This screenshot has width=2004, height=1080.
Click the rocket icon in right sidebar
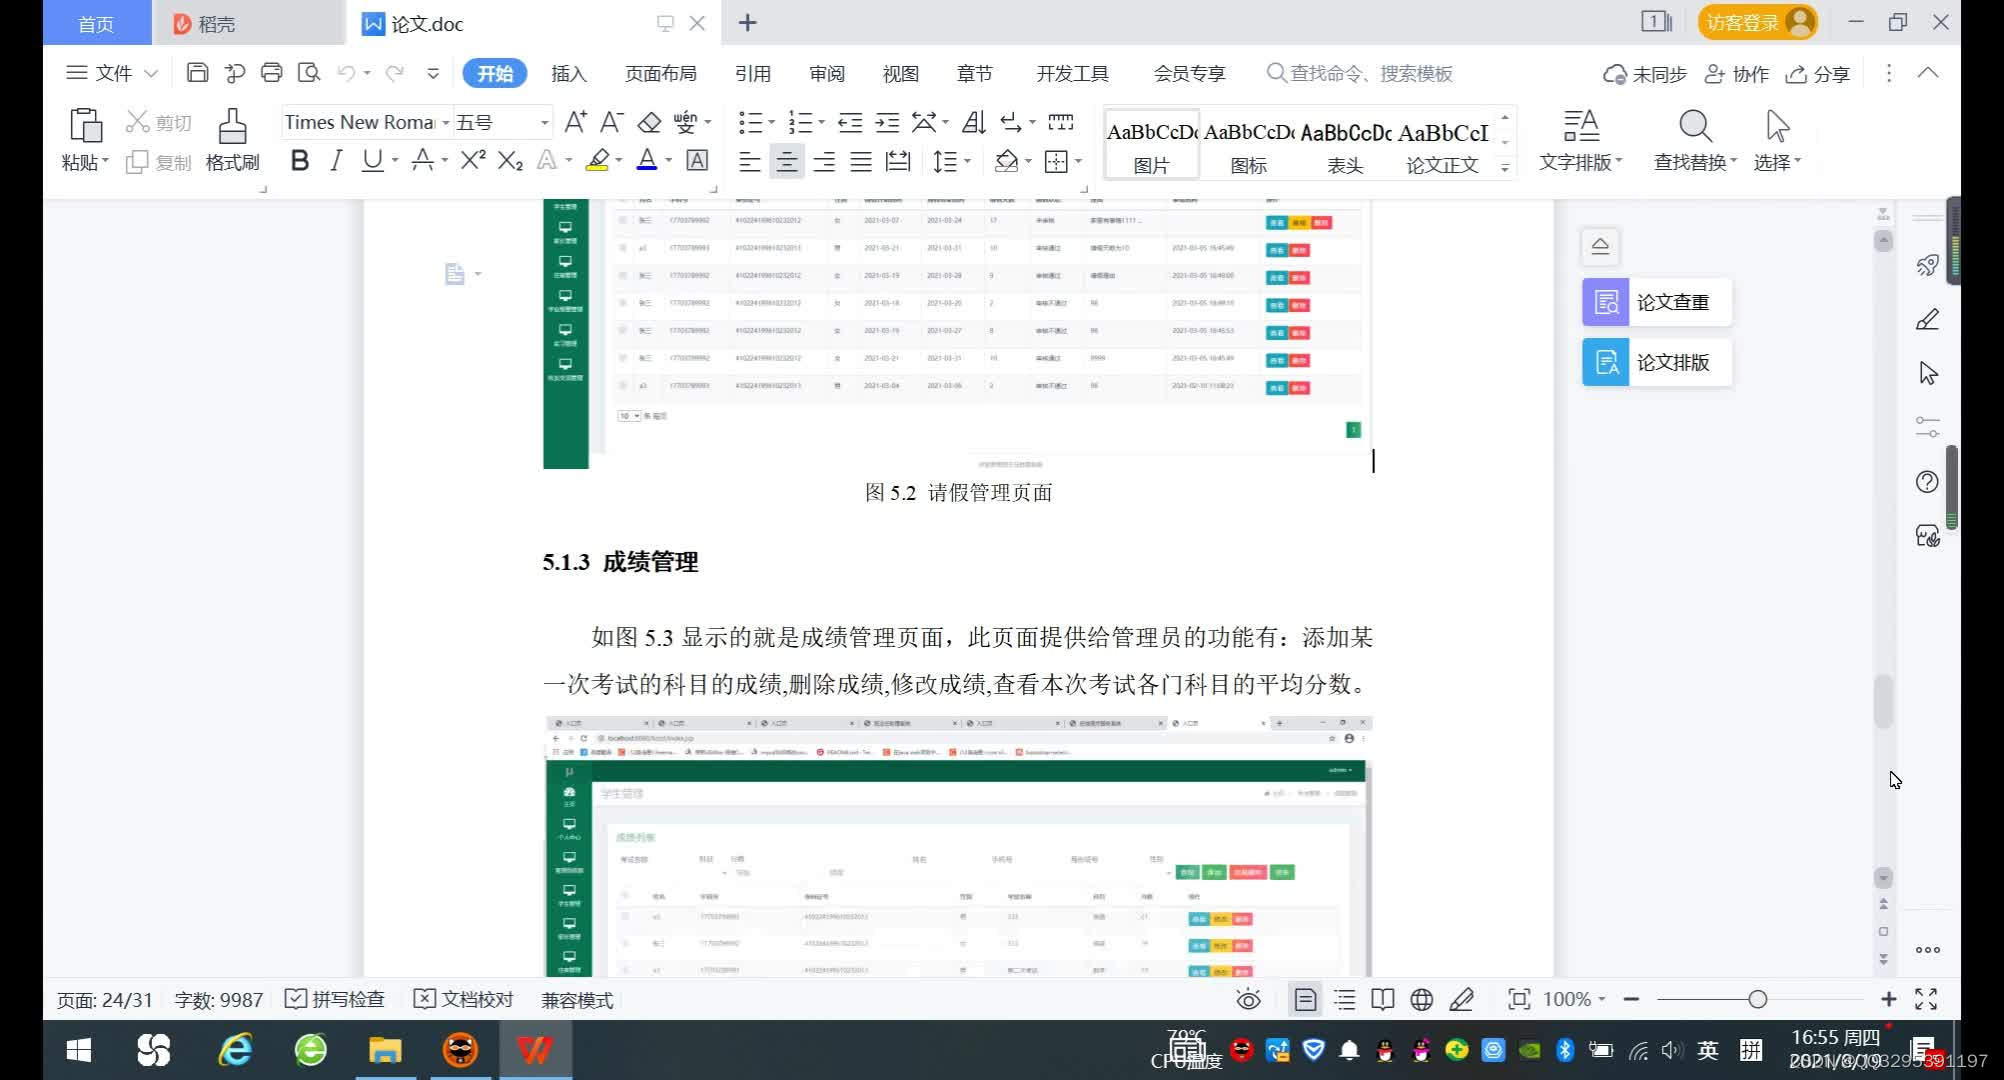(x=1927, y=265)
